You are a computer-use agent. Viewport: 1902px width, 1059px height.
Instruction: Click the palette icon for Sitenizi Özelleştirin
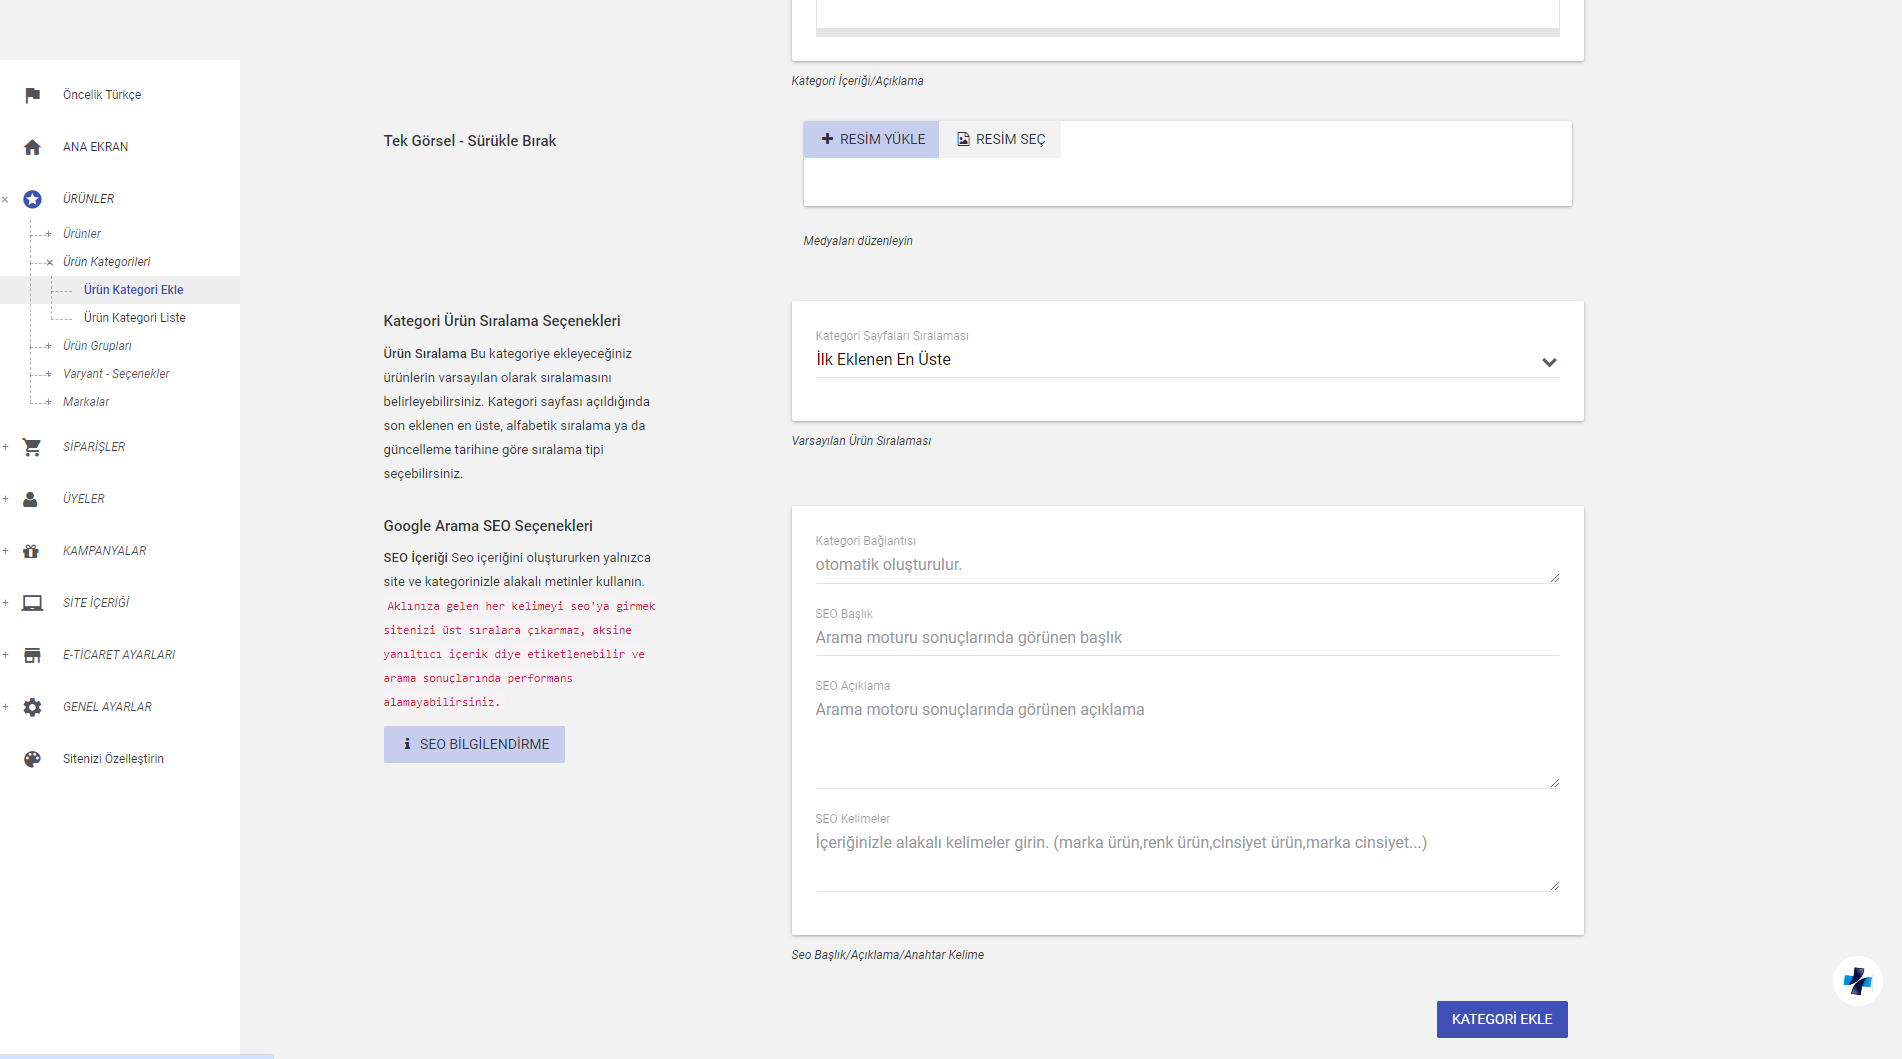[x=32, y=759]
